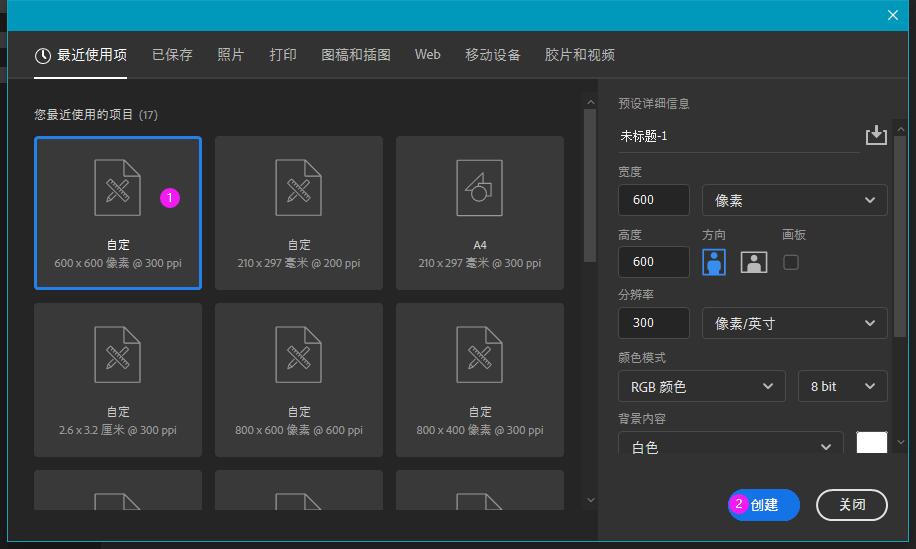
Task: Select the 800 x 400 像素 @ 300 ppi preset
Action: [x=480, y=380]
